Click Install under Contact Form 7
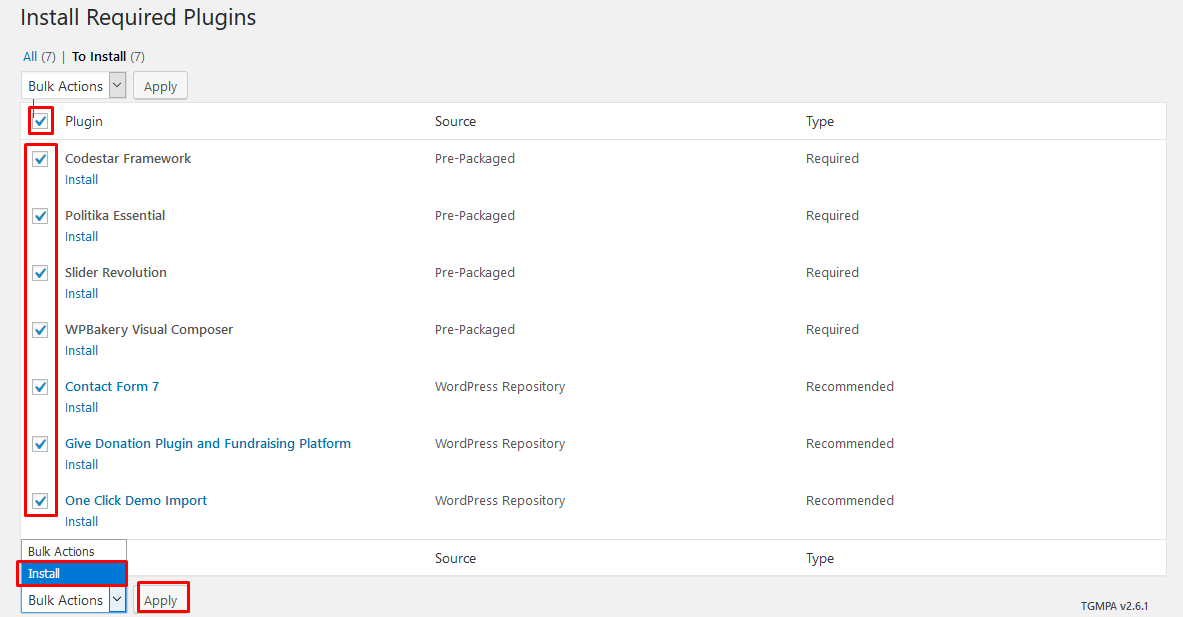 pyautogui.click(x=81, y=407)
